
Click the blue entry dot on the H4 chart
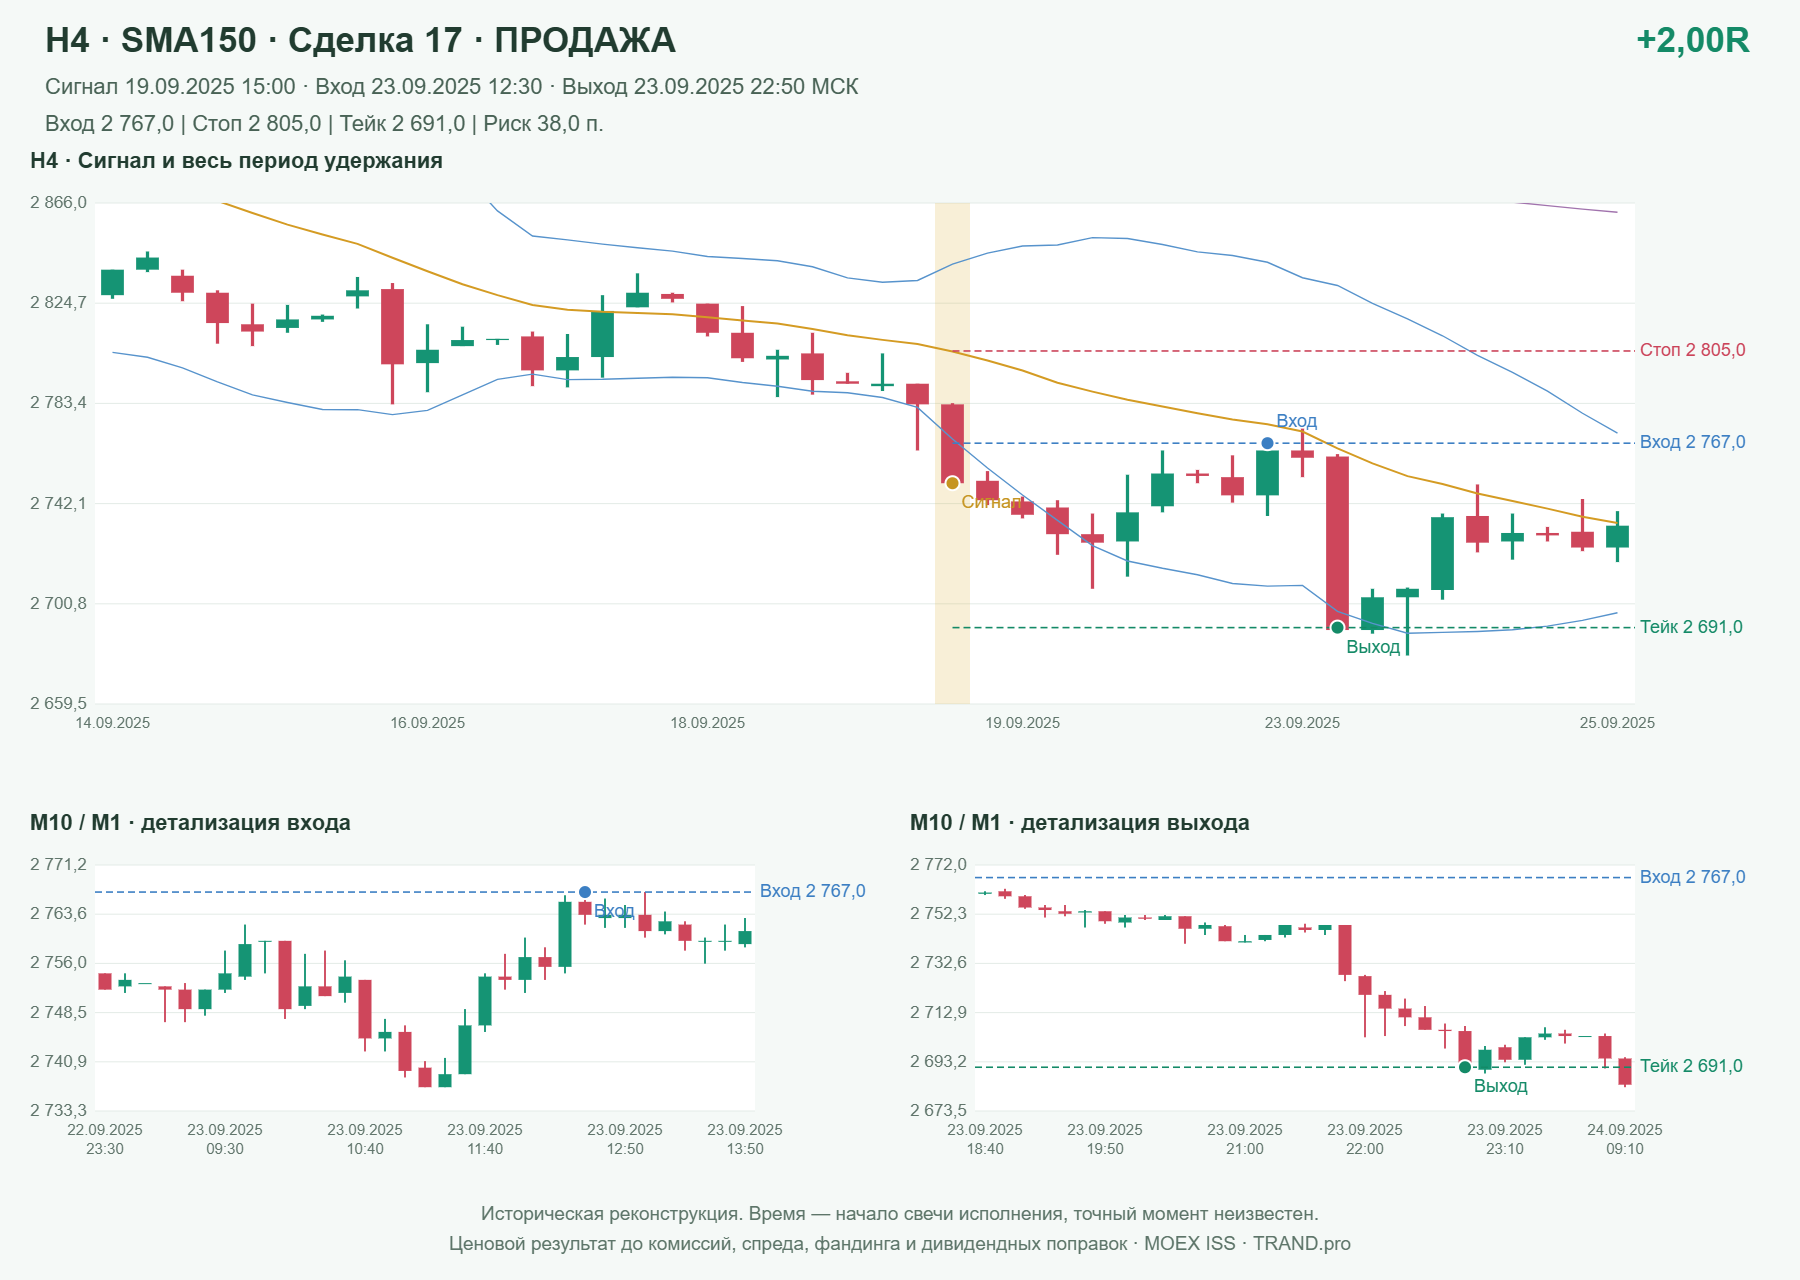coord(1267,443)
